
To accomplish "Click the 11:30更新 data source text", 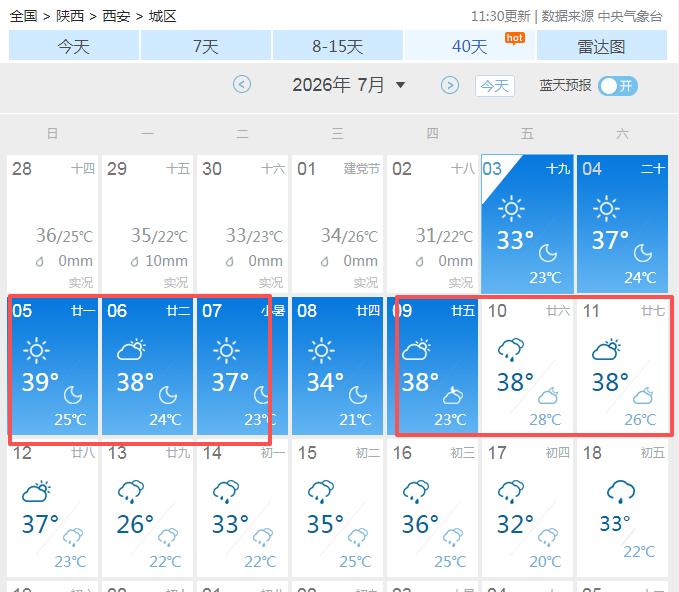I will pyautogui.click(x=566, y=16).
